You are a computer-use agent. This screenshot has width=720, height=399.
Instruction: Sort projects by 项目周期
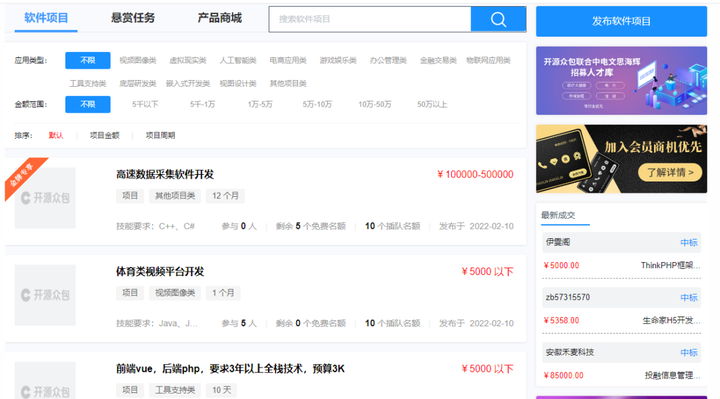pyautogui.click(x=160, y=135)
